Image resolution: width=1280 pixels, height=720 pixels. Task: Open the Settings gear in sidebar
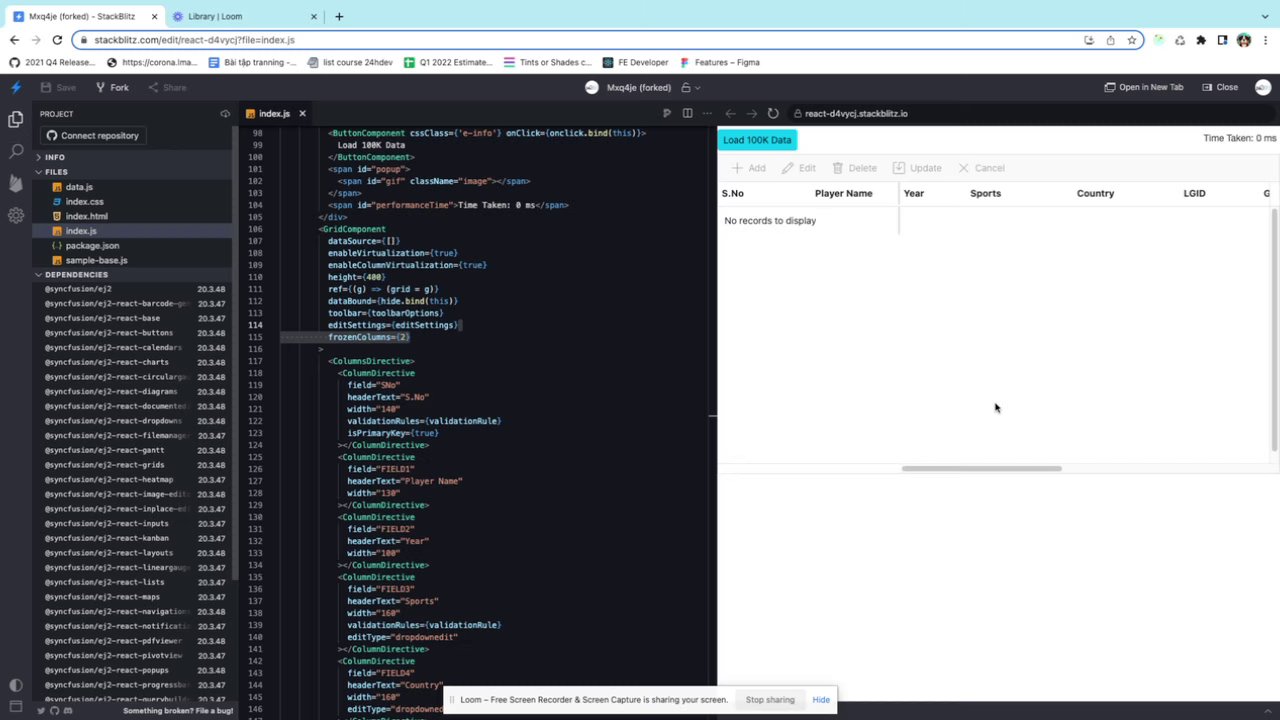pos(15,215)
